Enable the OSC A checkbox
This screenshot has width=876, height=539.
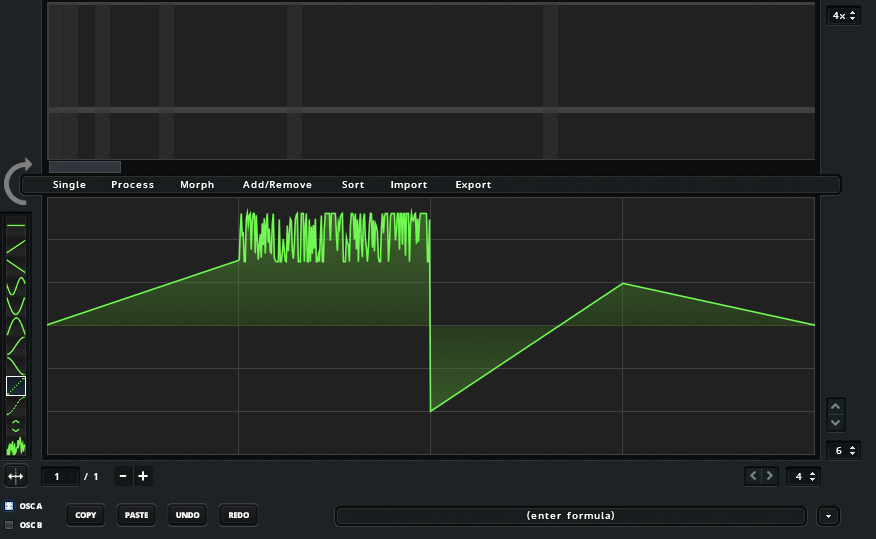(x=9, y=506)
